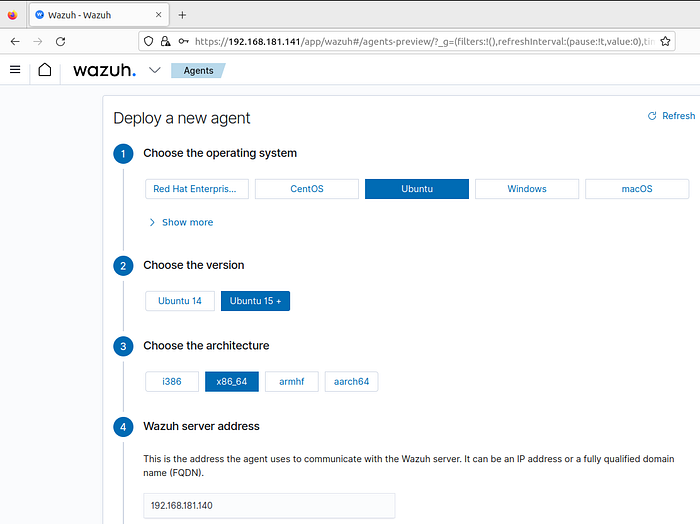
Task: Select Ubuntu operating system
Action: coord(417,189)
